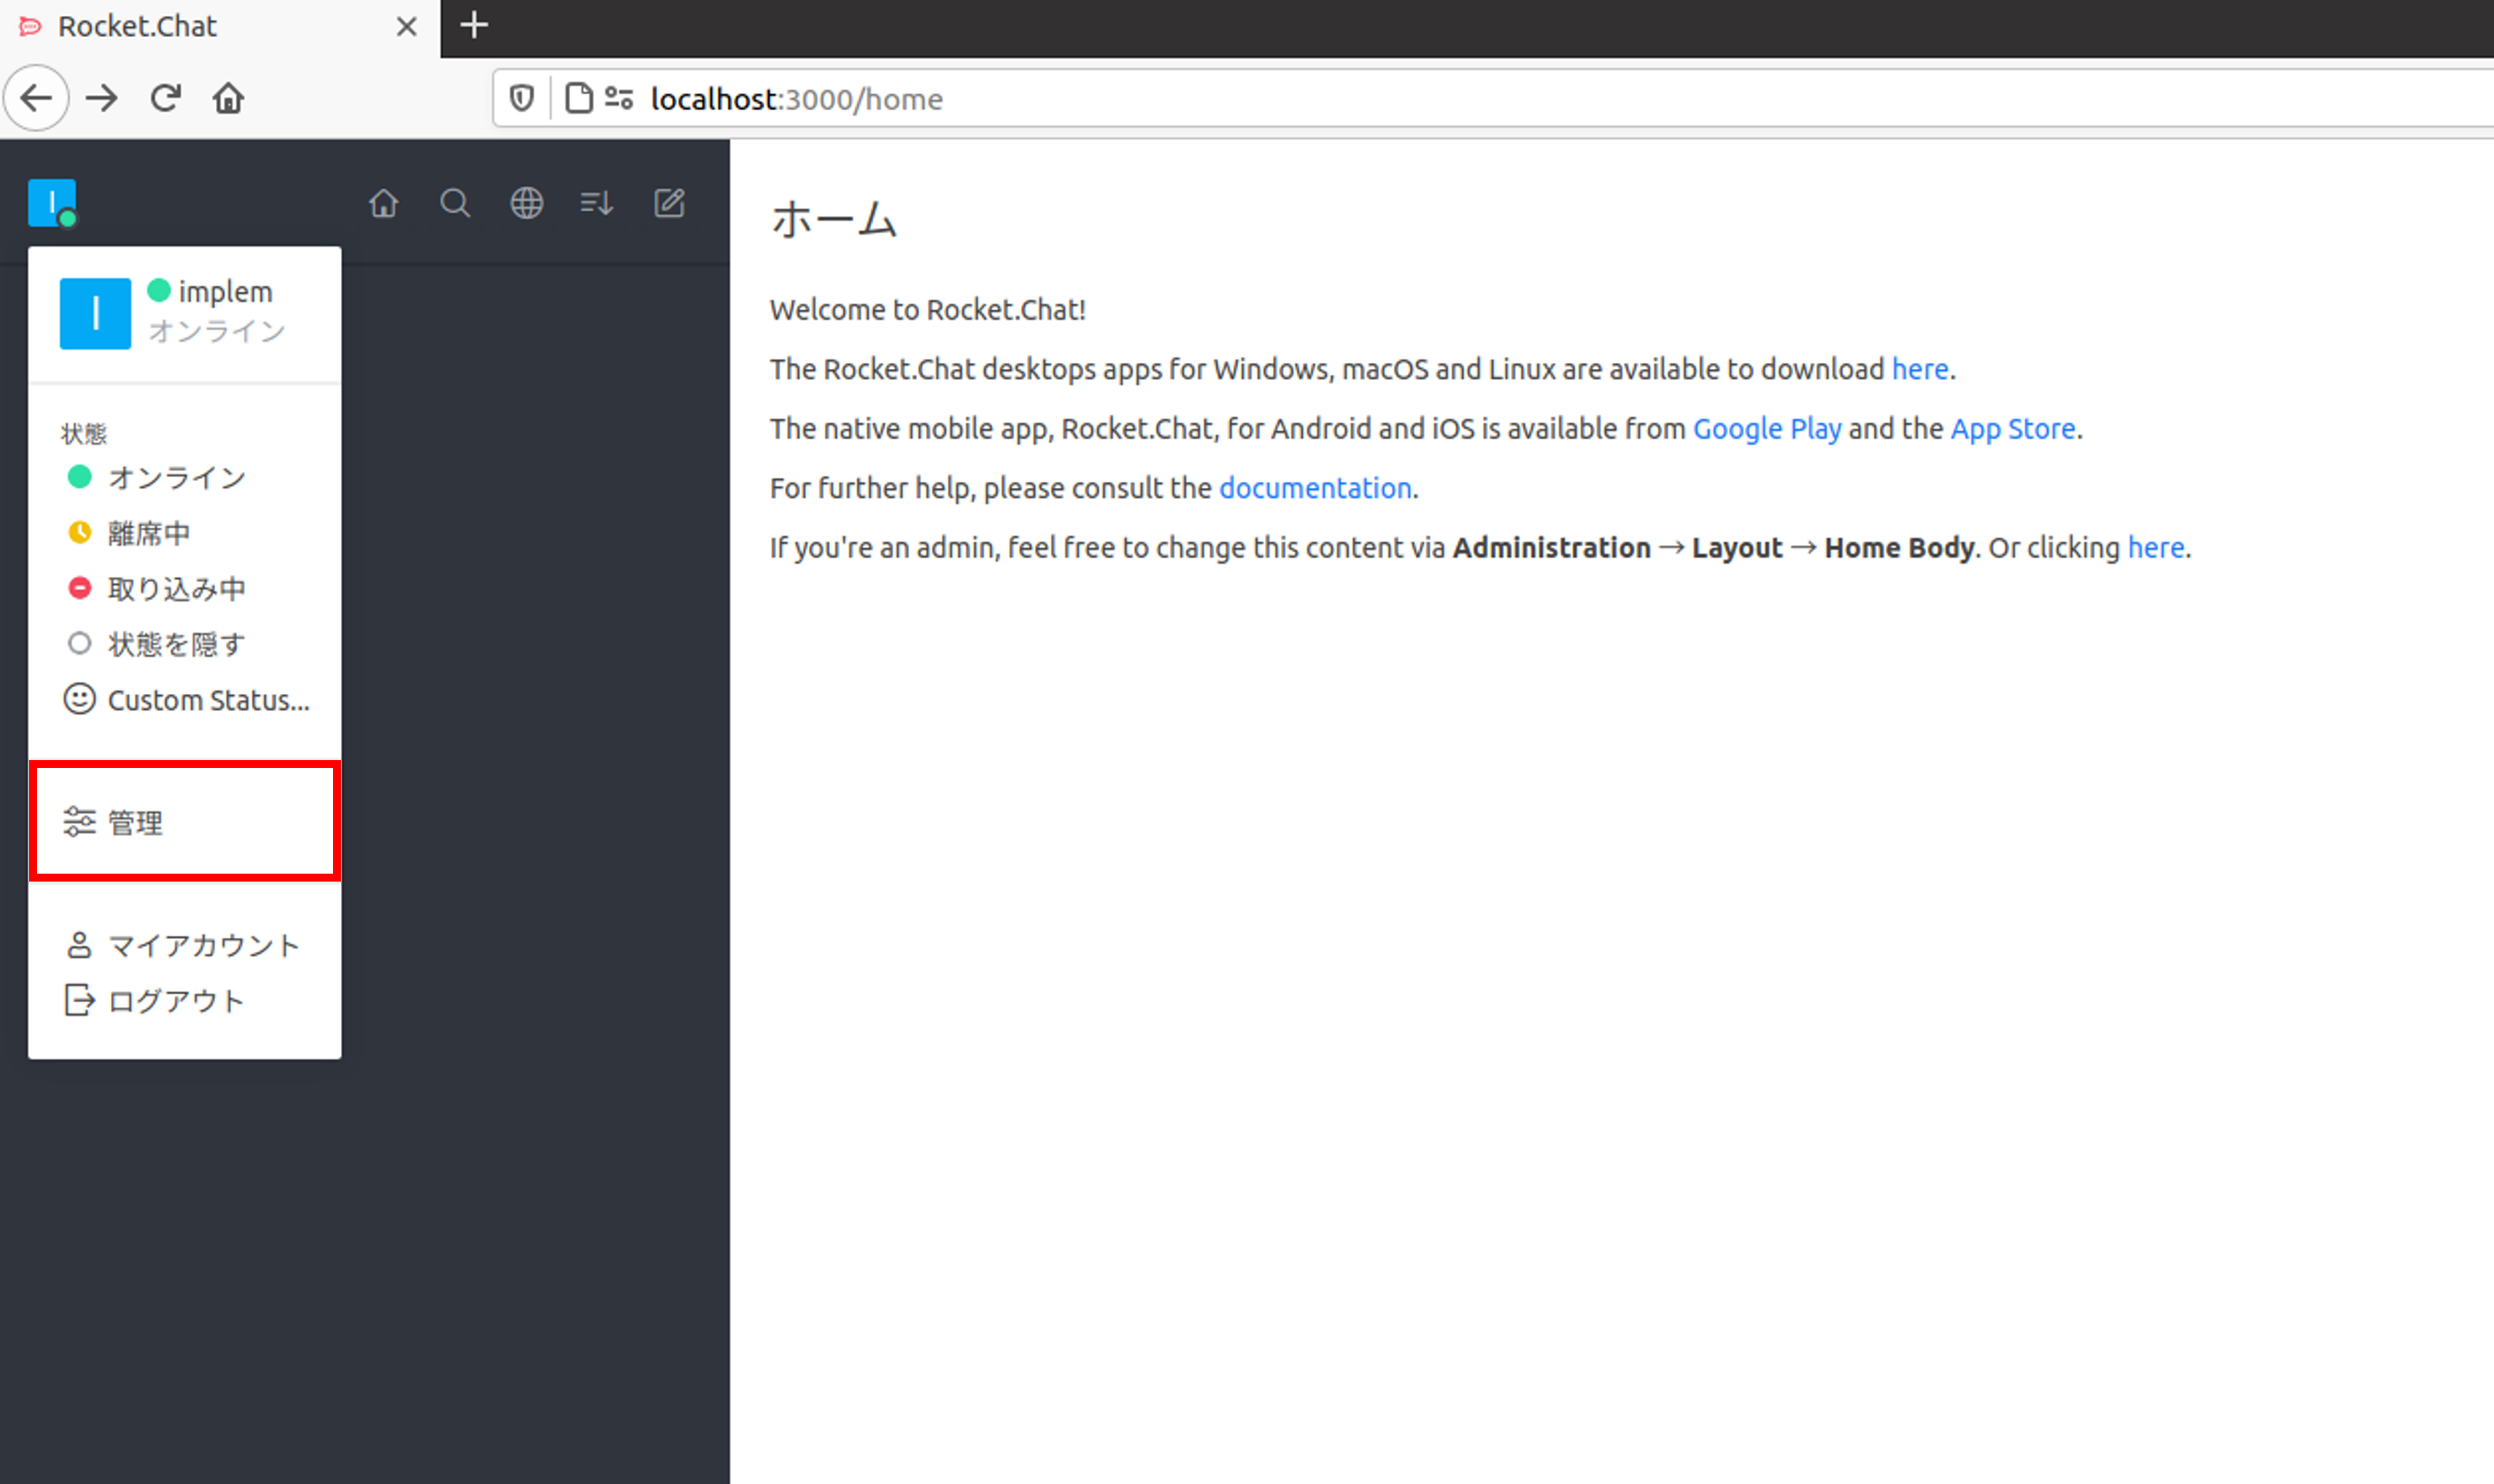Click the ホーム page heading
This screenshot has width=2494, height=1484.
[833, 219]
